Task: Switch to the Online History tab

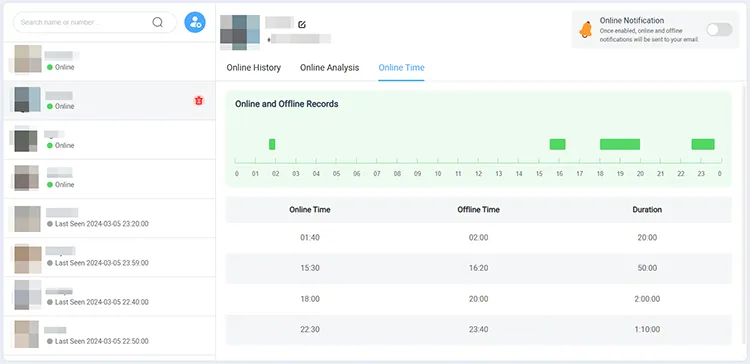Action: point(254,67)
